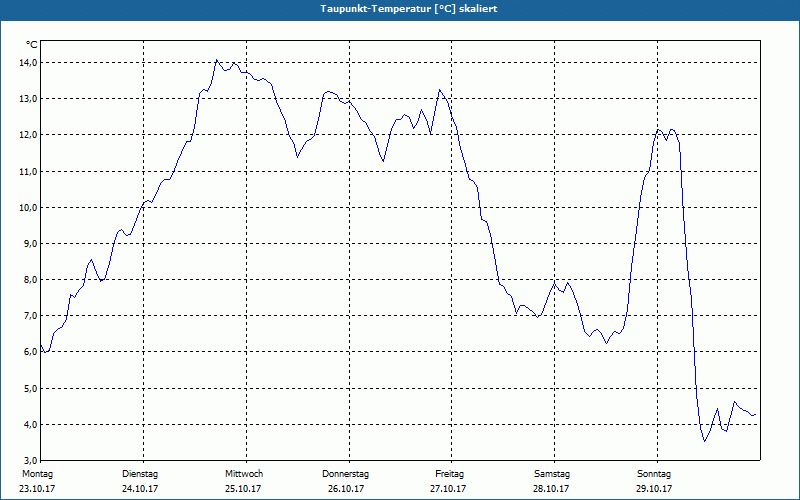The height and width of the screenshot is (500, 800).
Task: Click the Mittwoch day label
Action: click(244, 474)
